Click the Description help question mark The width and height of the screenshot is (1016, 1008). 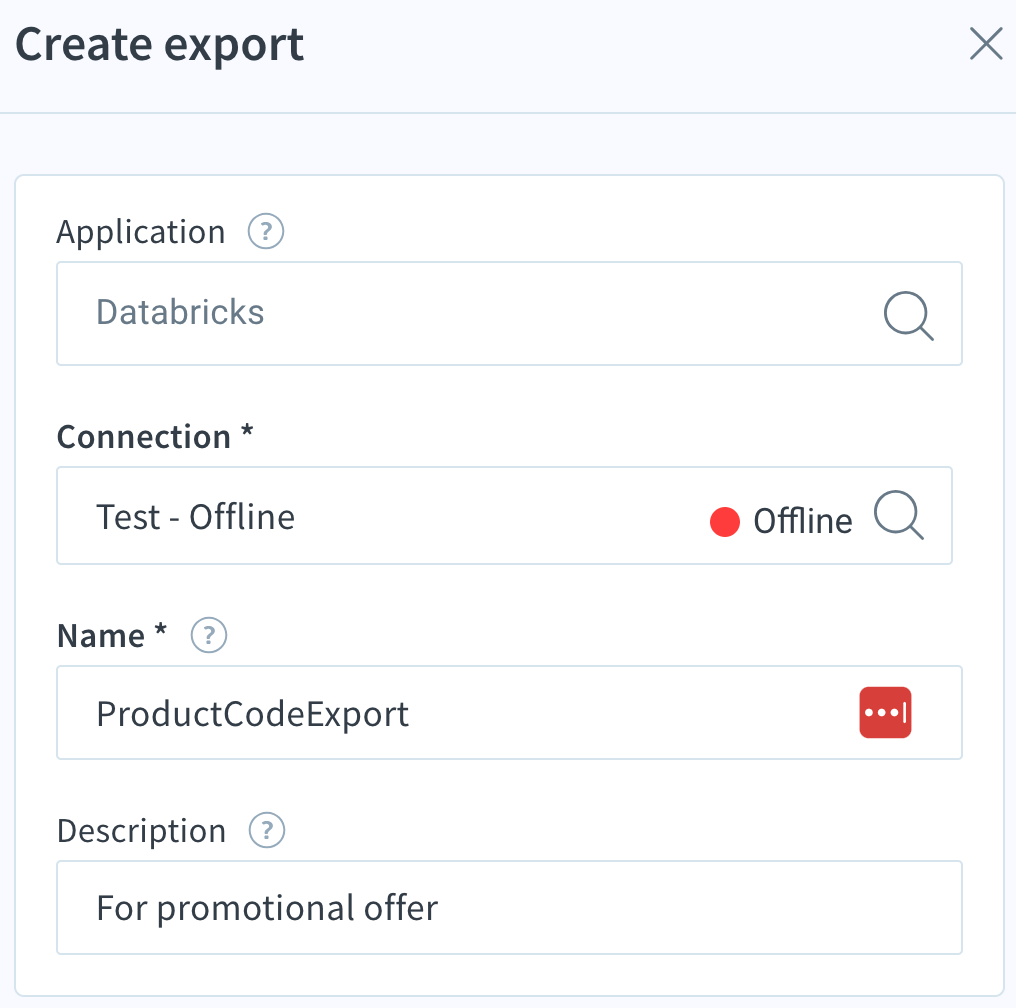pos(265,830)
